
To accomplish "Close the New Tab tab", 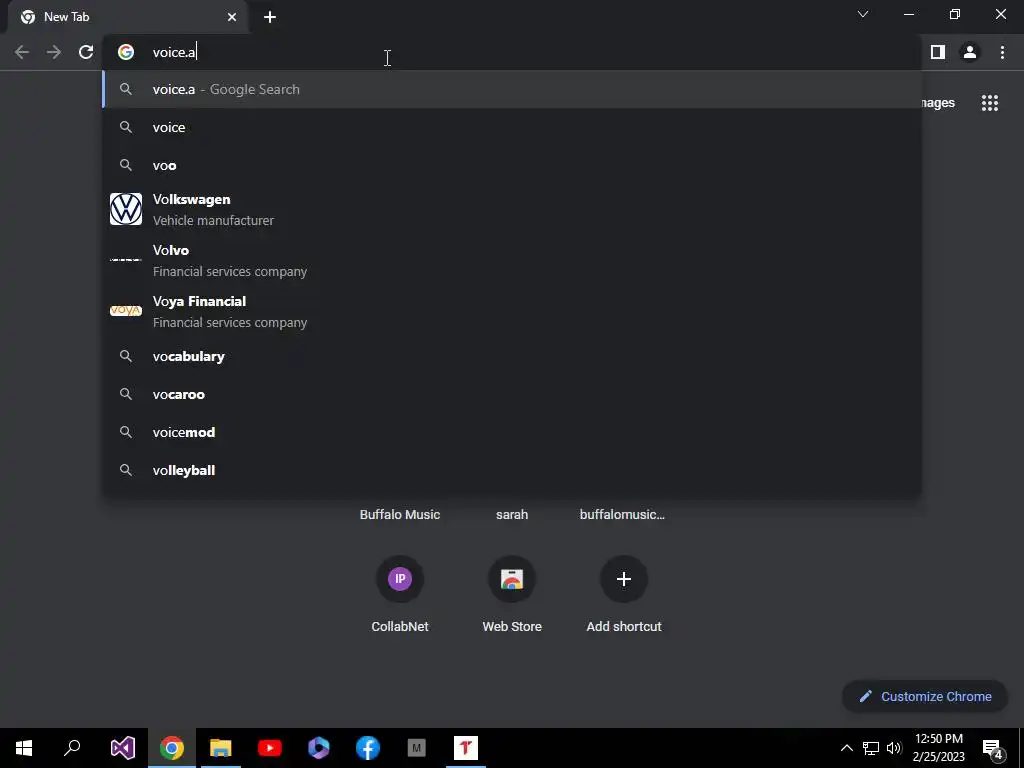I will (x=232, y=17).
